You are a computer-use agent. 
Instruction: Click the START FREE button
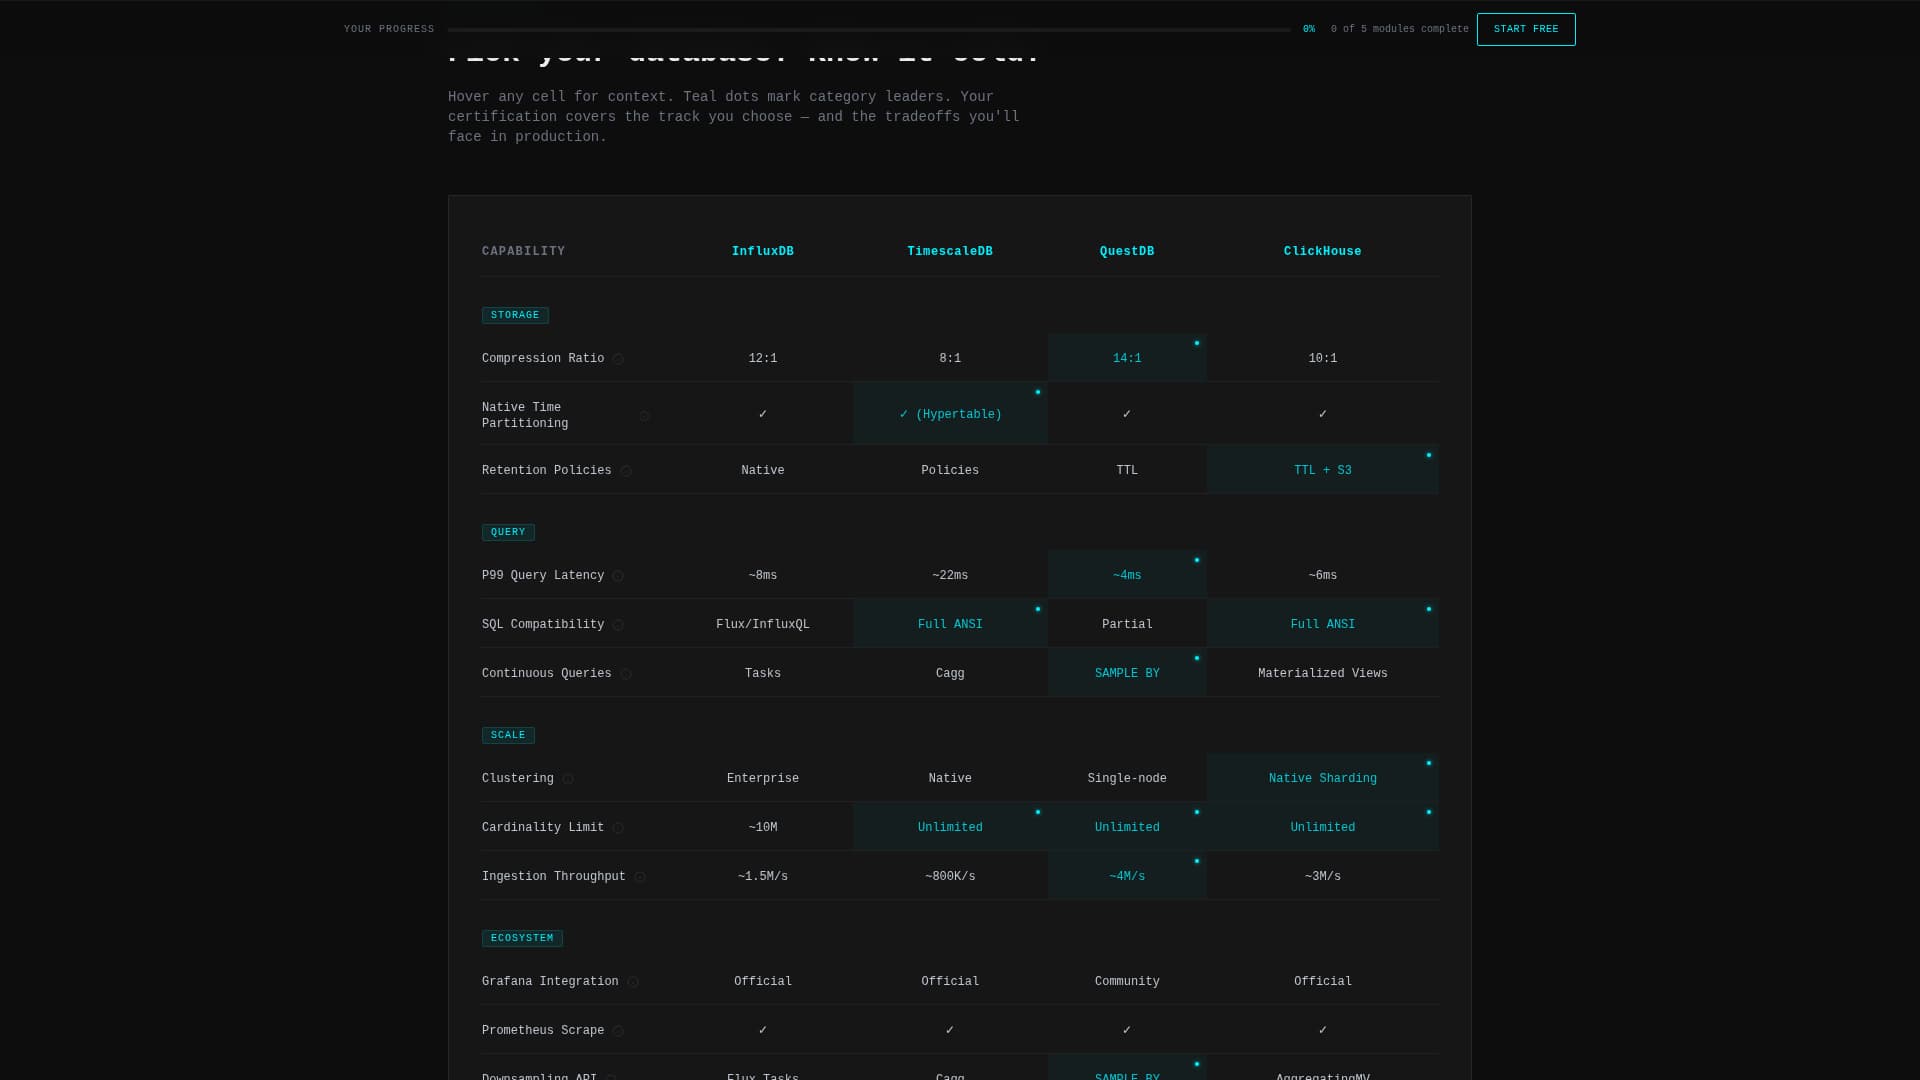pos(1526,29)
